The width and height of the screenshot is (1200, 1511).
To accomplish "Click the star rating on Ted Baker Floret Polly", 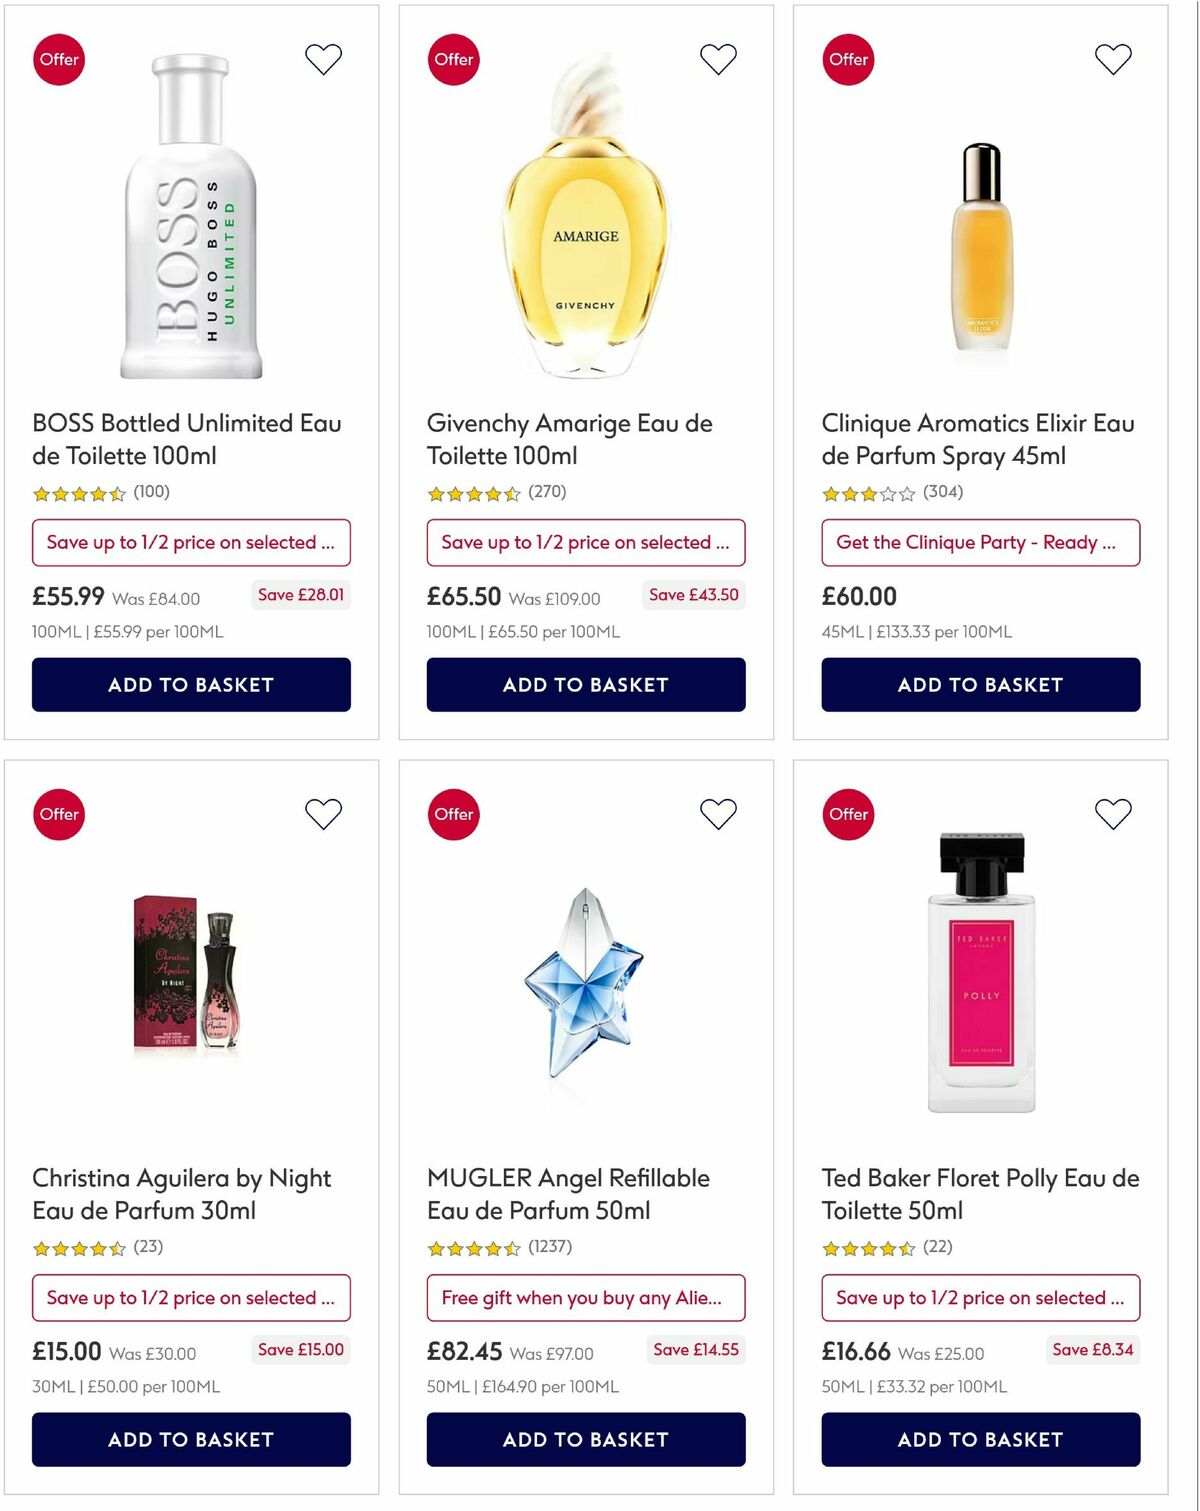I will [865, 1247].
